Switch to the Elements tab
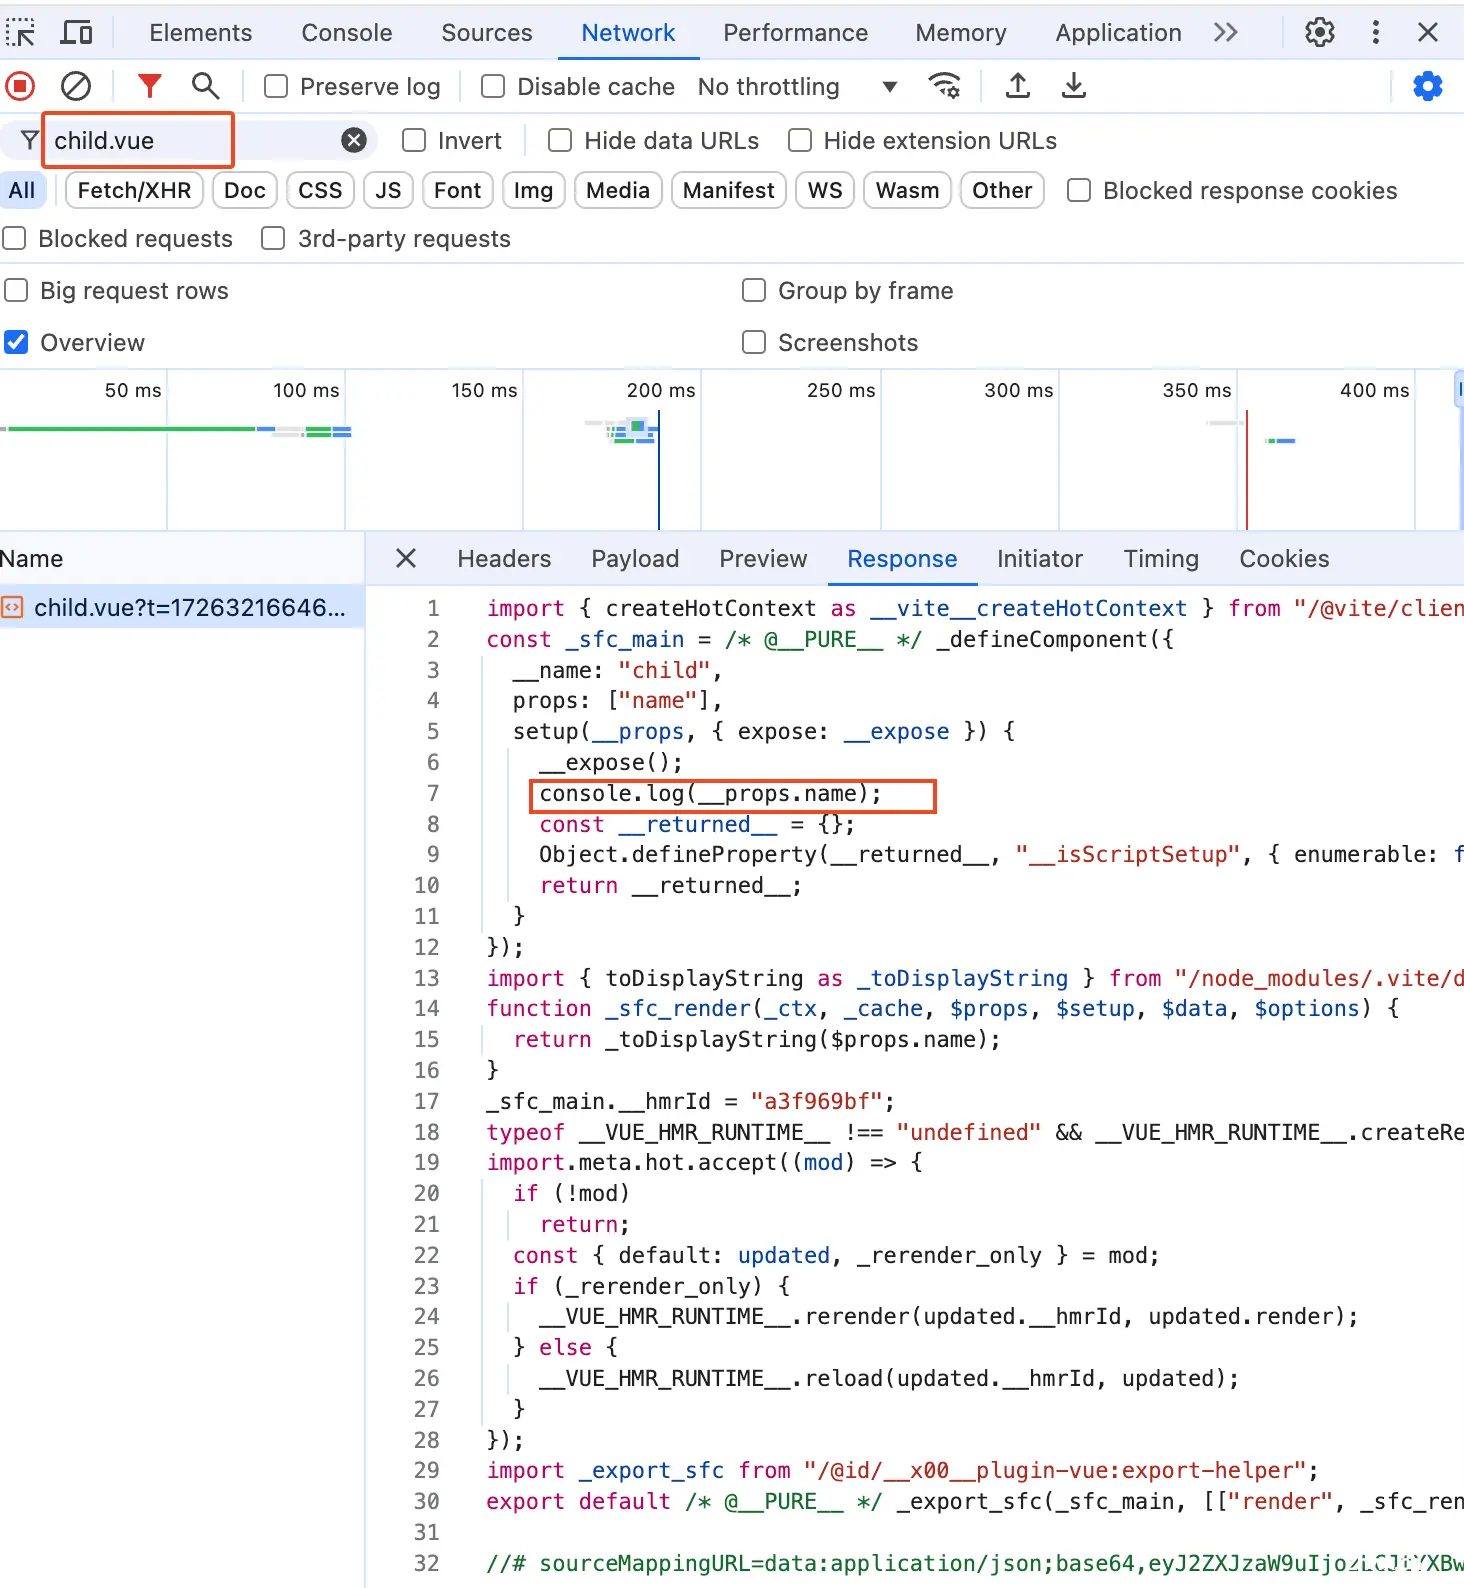Image resolution: width=1464 pixels, height=1588 pixels. pyautogui.click(x=201, y=33)
